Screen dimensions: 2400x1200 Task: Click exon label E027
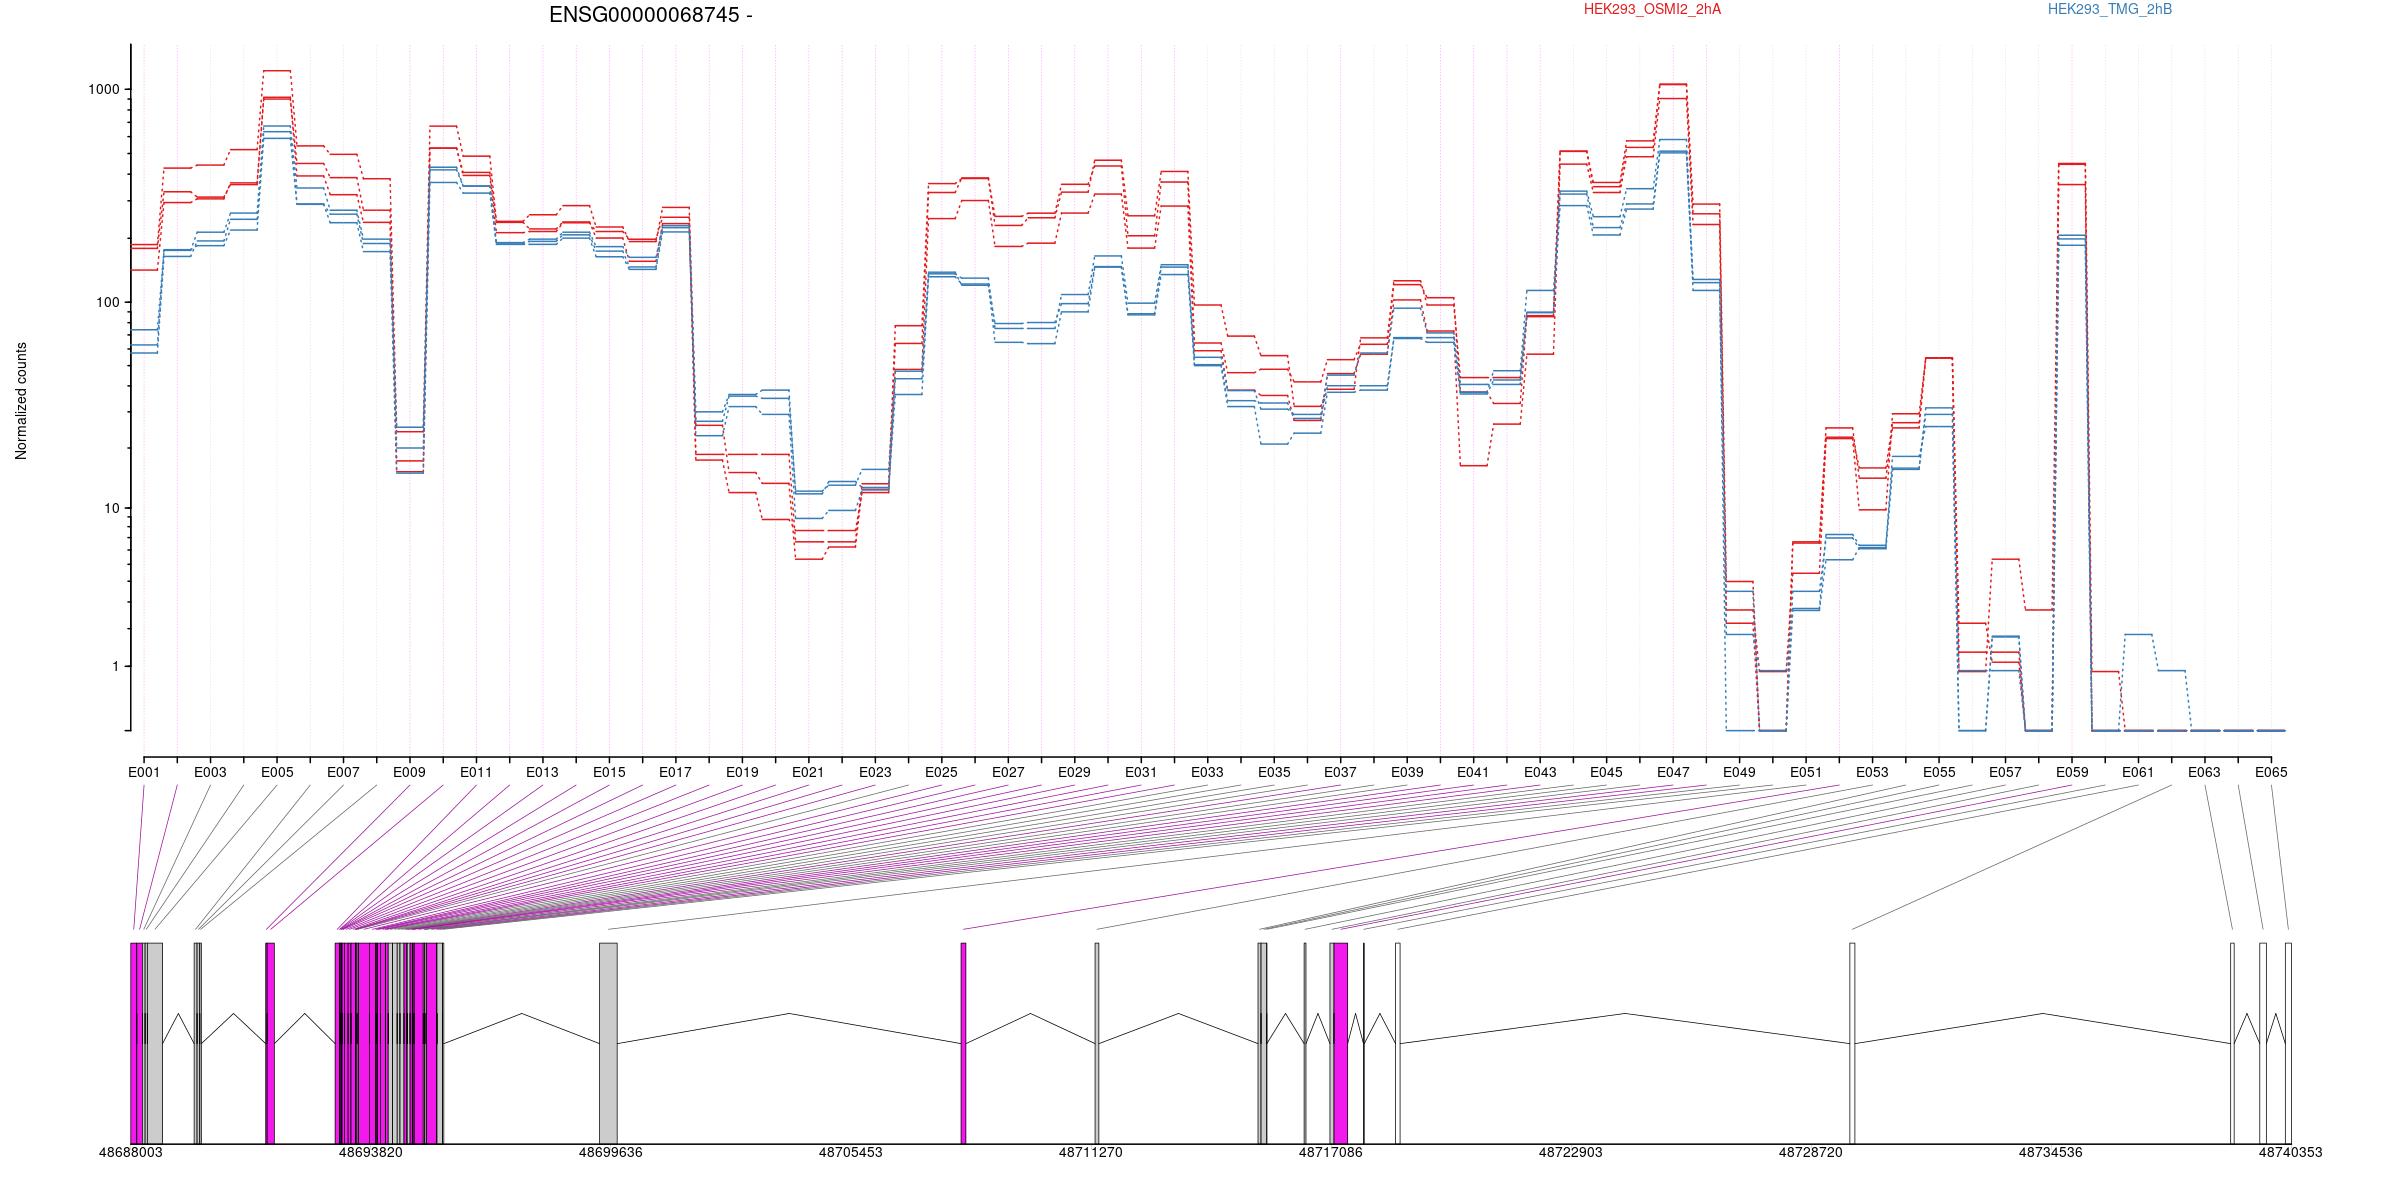coord(1008,772)
